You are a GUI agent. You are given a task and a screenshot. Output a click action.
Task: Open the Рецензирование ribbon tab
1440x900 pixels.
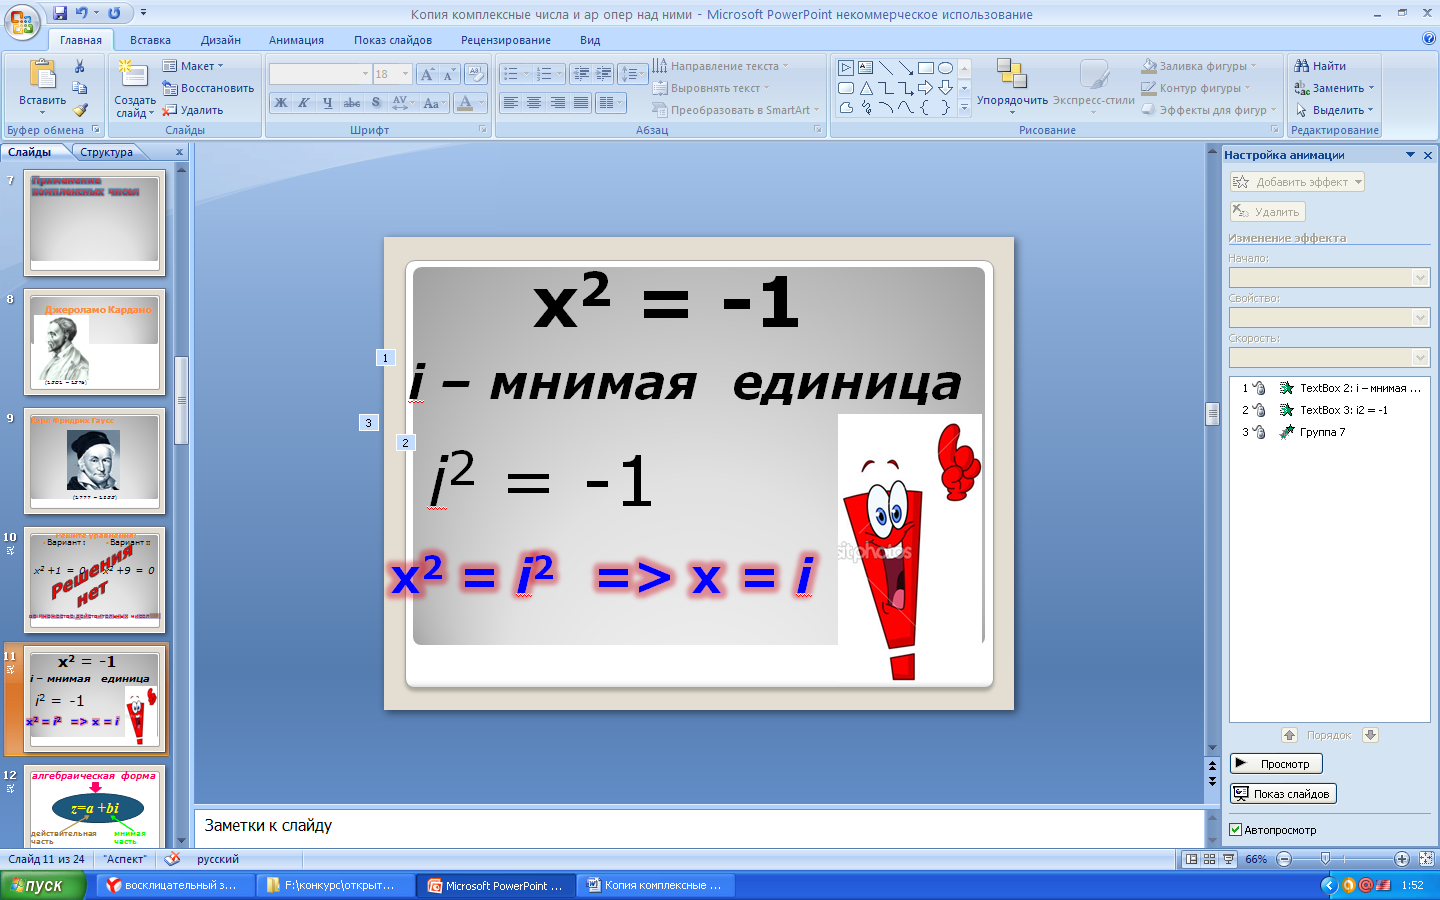pyautogui.click(x=506, y=40)
